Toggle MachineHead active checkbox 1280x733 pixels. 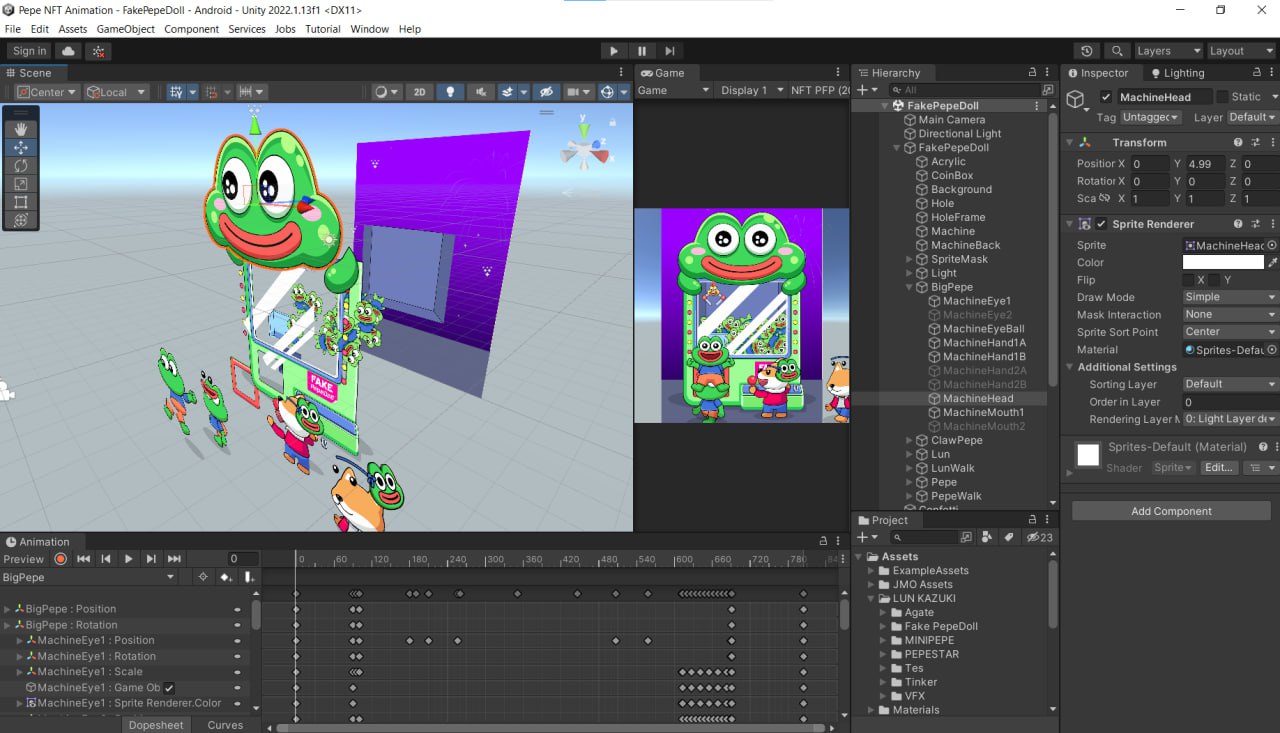(1105, 97)
